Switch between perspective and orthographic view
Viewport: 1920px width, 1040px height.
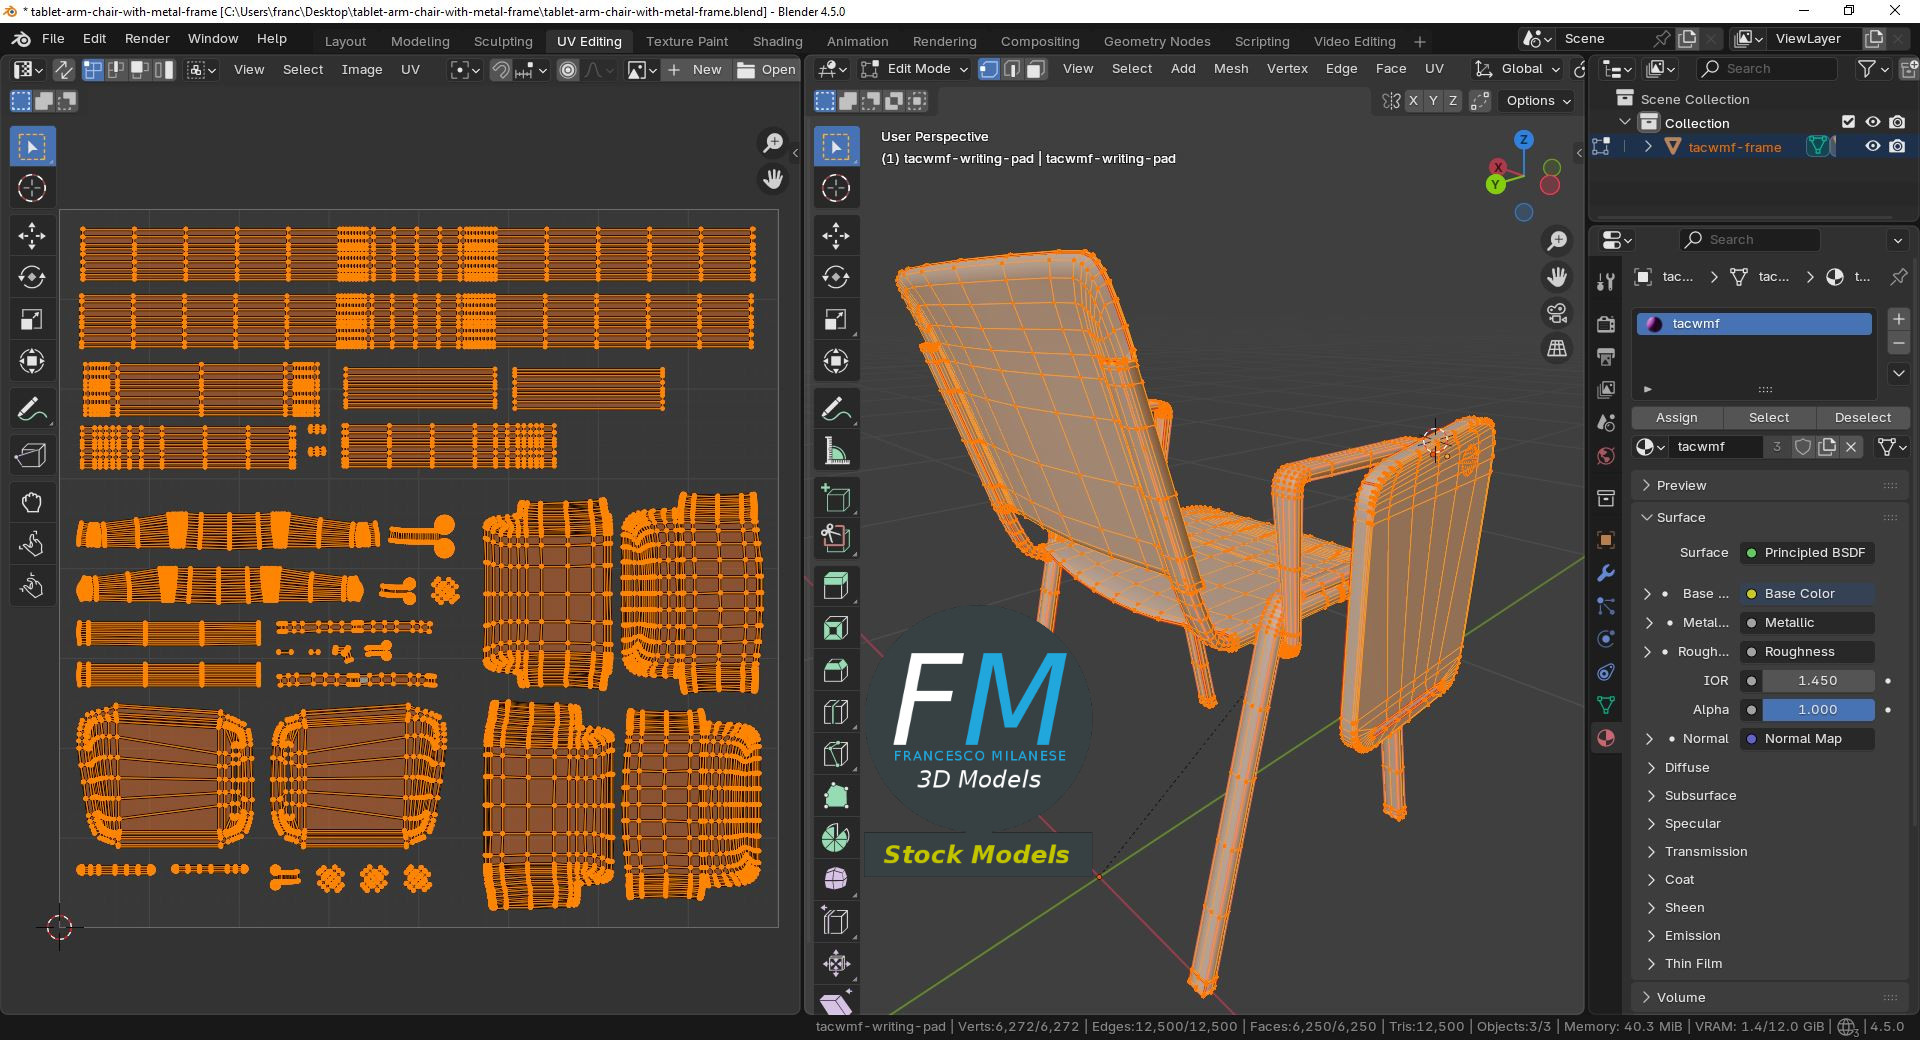[x=1557, y=348]
